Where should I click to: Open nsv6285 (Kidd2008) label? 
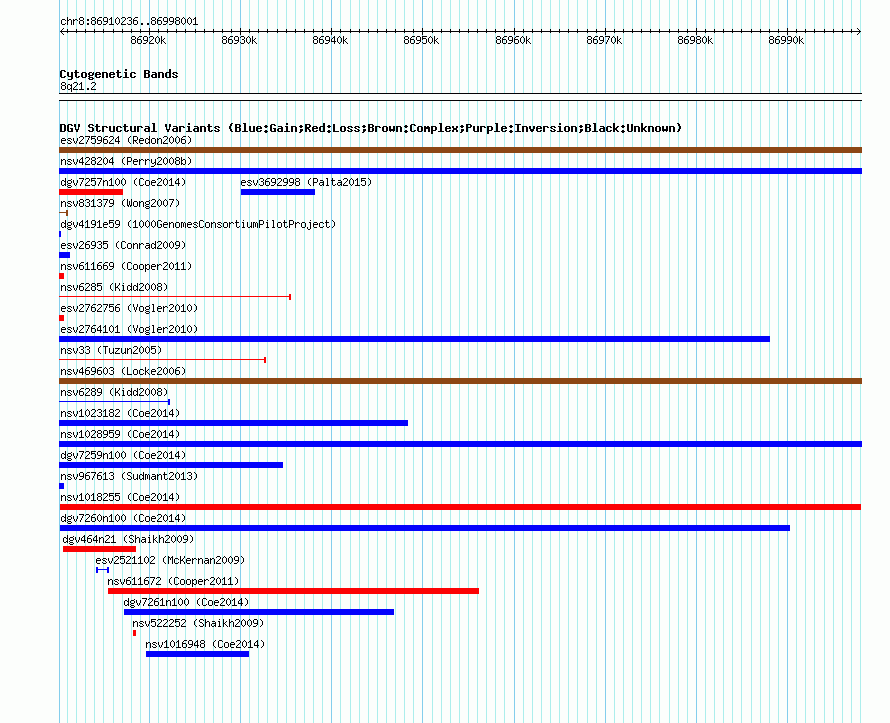pos(114,287)
